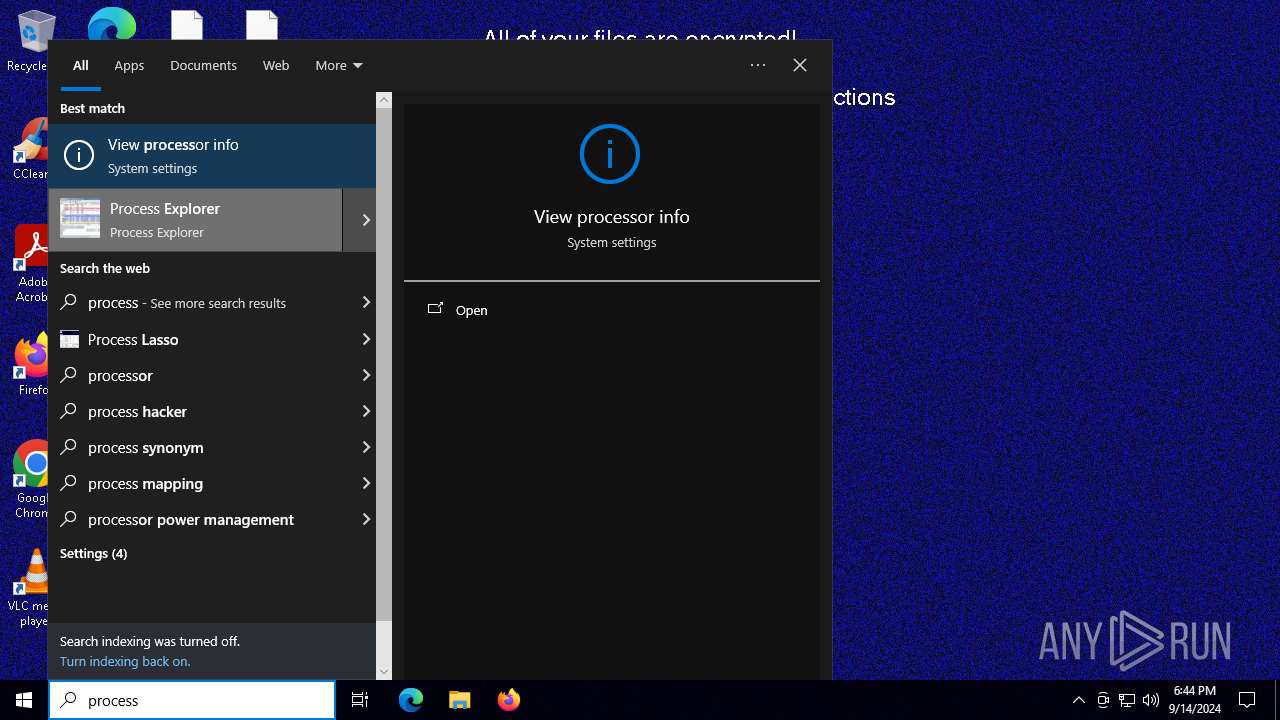This screenshot has width=1280, height=720.
Task: Click the results list scrollbar down arrow
Action: pyautogui.click(x=384, y=672)
